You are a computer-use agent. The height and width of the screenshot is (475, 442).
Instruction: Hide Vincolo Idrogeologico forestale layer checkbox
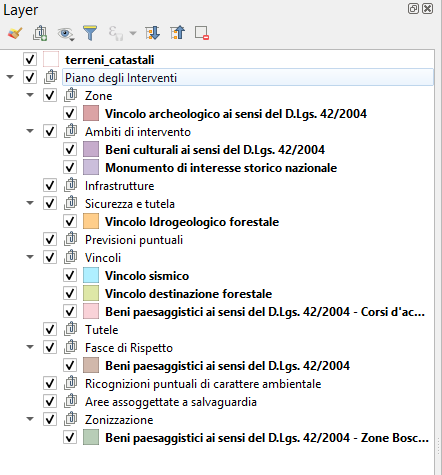point(70,221)
